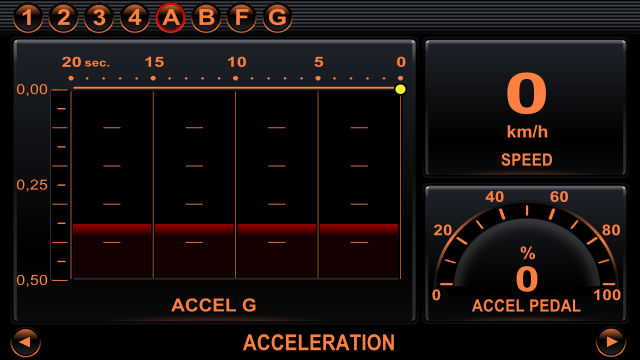Click the 5 seconds timeline mark
The image size is (640, 360).
tap(319, 62)
